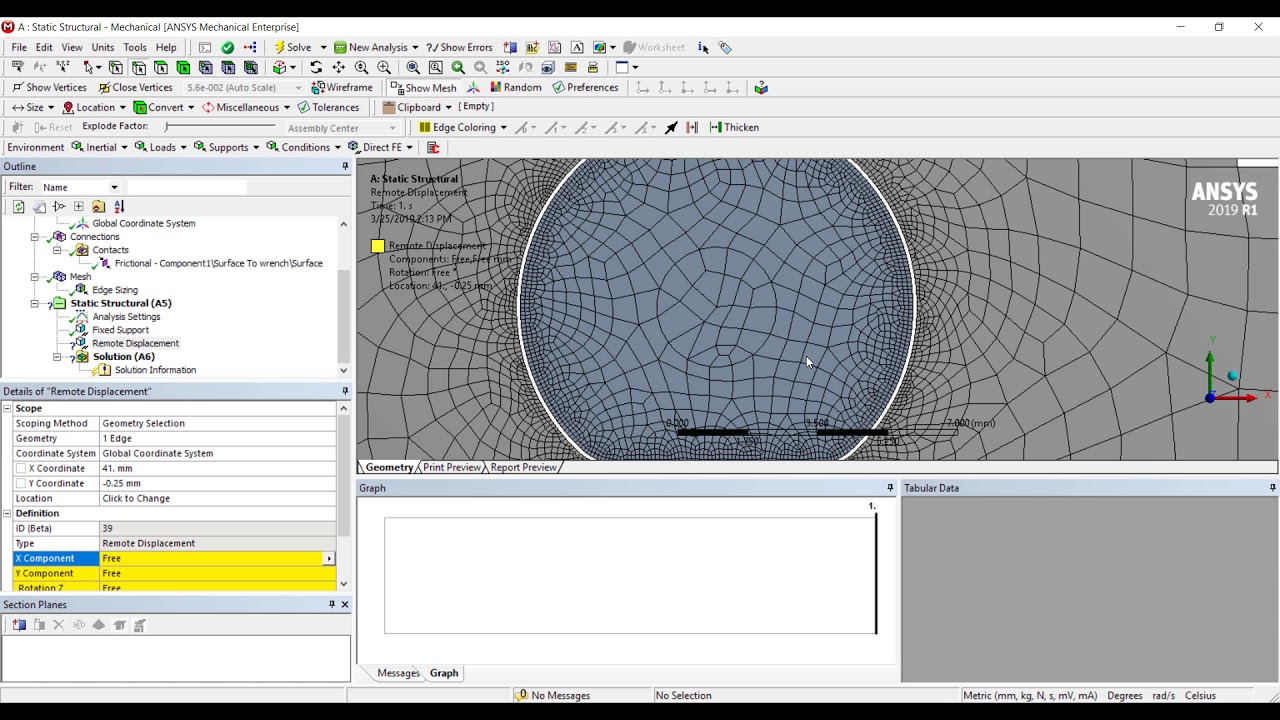The height and width of the screenshot is (720, 1280).
Task: Select the face selection filter icon
Action: [x=161, y=67]
